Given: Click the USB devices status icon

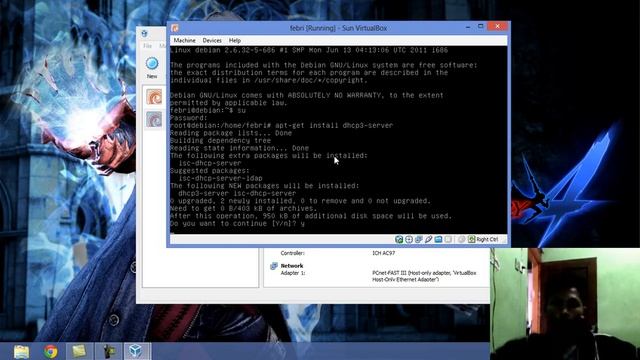Looking at the screenshot, I should [428, 240].
